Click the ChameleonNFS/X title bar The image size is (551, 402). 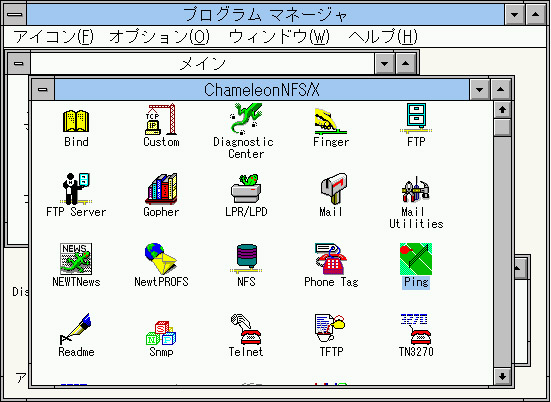pos(262,90)
